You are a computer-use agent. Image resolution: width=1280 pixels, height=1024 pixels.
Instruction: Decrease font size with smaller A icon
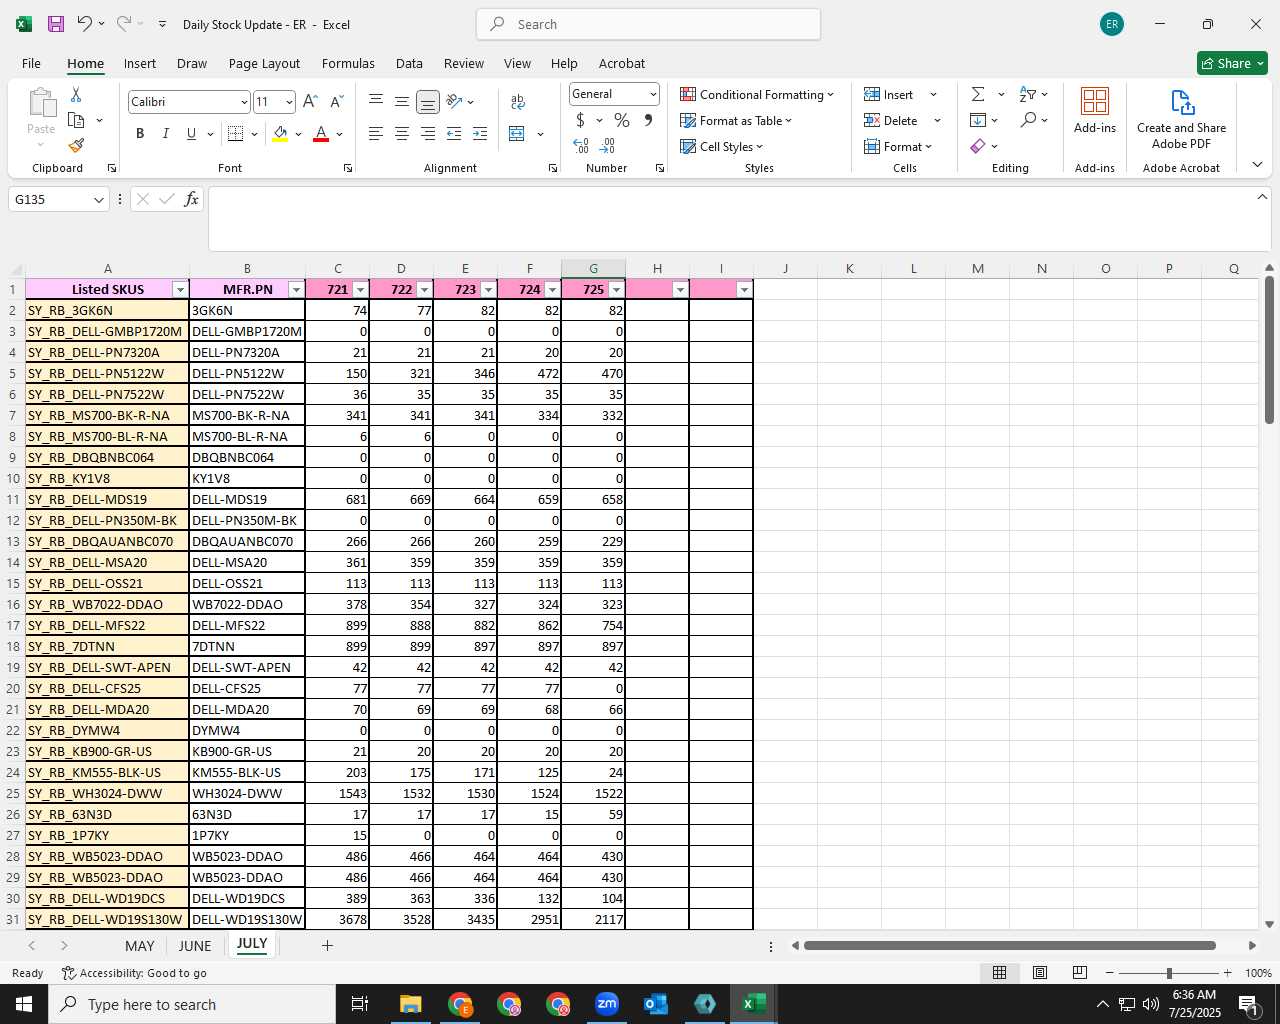pyautogui.click(x=336, y=101)
